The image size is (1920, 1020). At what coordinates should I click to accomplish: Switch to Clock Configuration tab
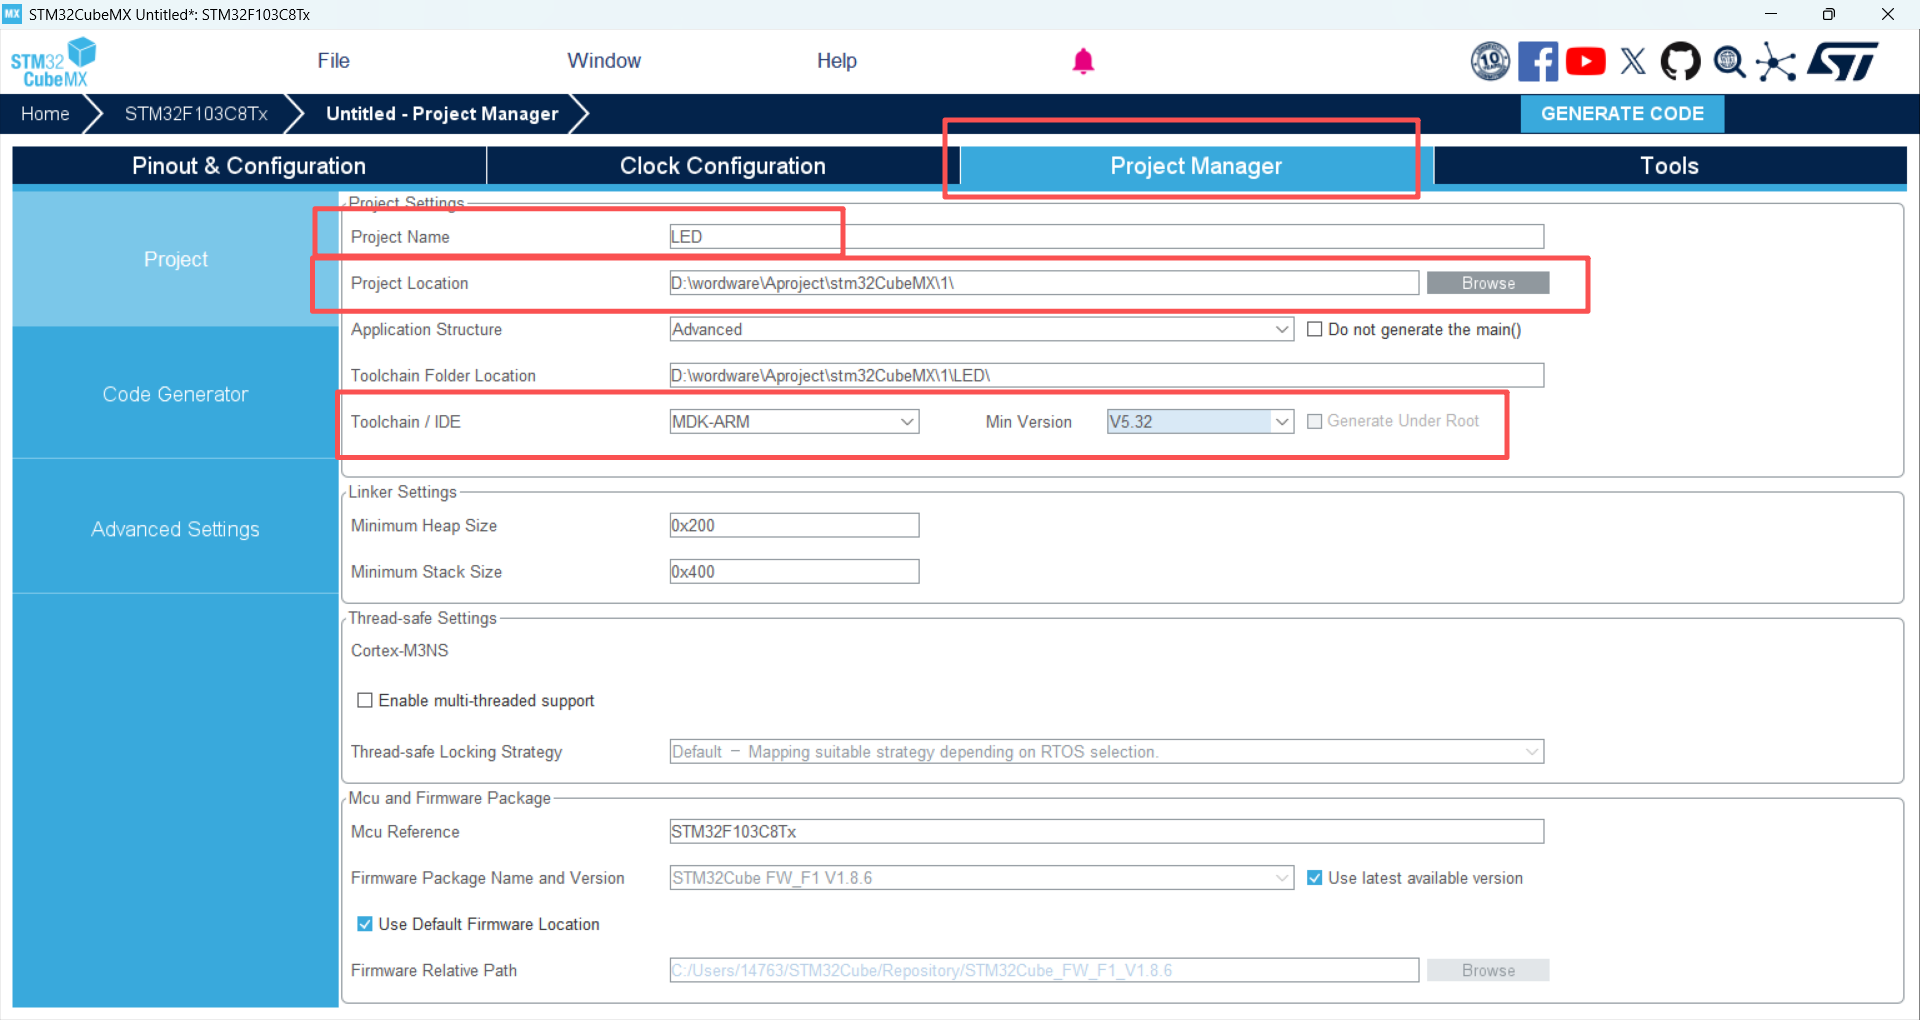723,166
